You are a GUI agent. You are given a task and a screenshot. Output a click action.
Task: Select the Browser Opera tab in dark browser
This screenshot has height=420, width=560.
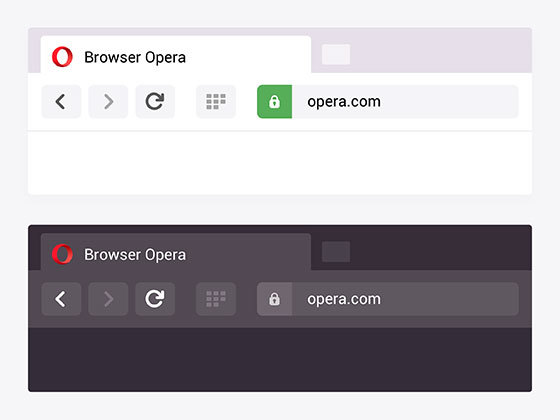(x=176, y=252)
